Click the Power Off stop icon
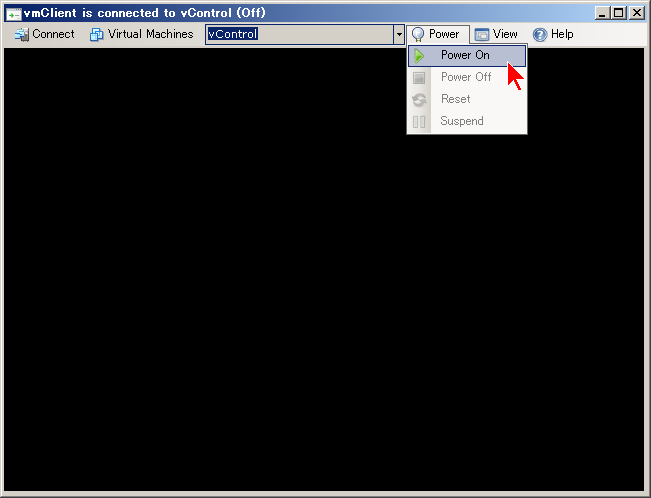651x498 pixels. pos(419,78)
